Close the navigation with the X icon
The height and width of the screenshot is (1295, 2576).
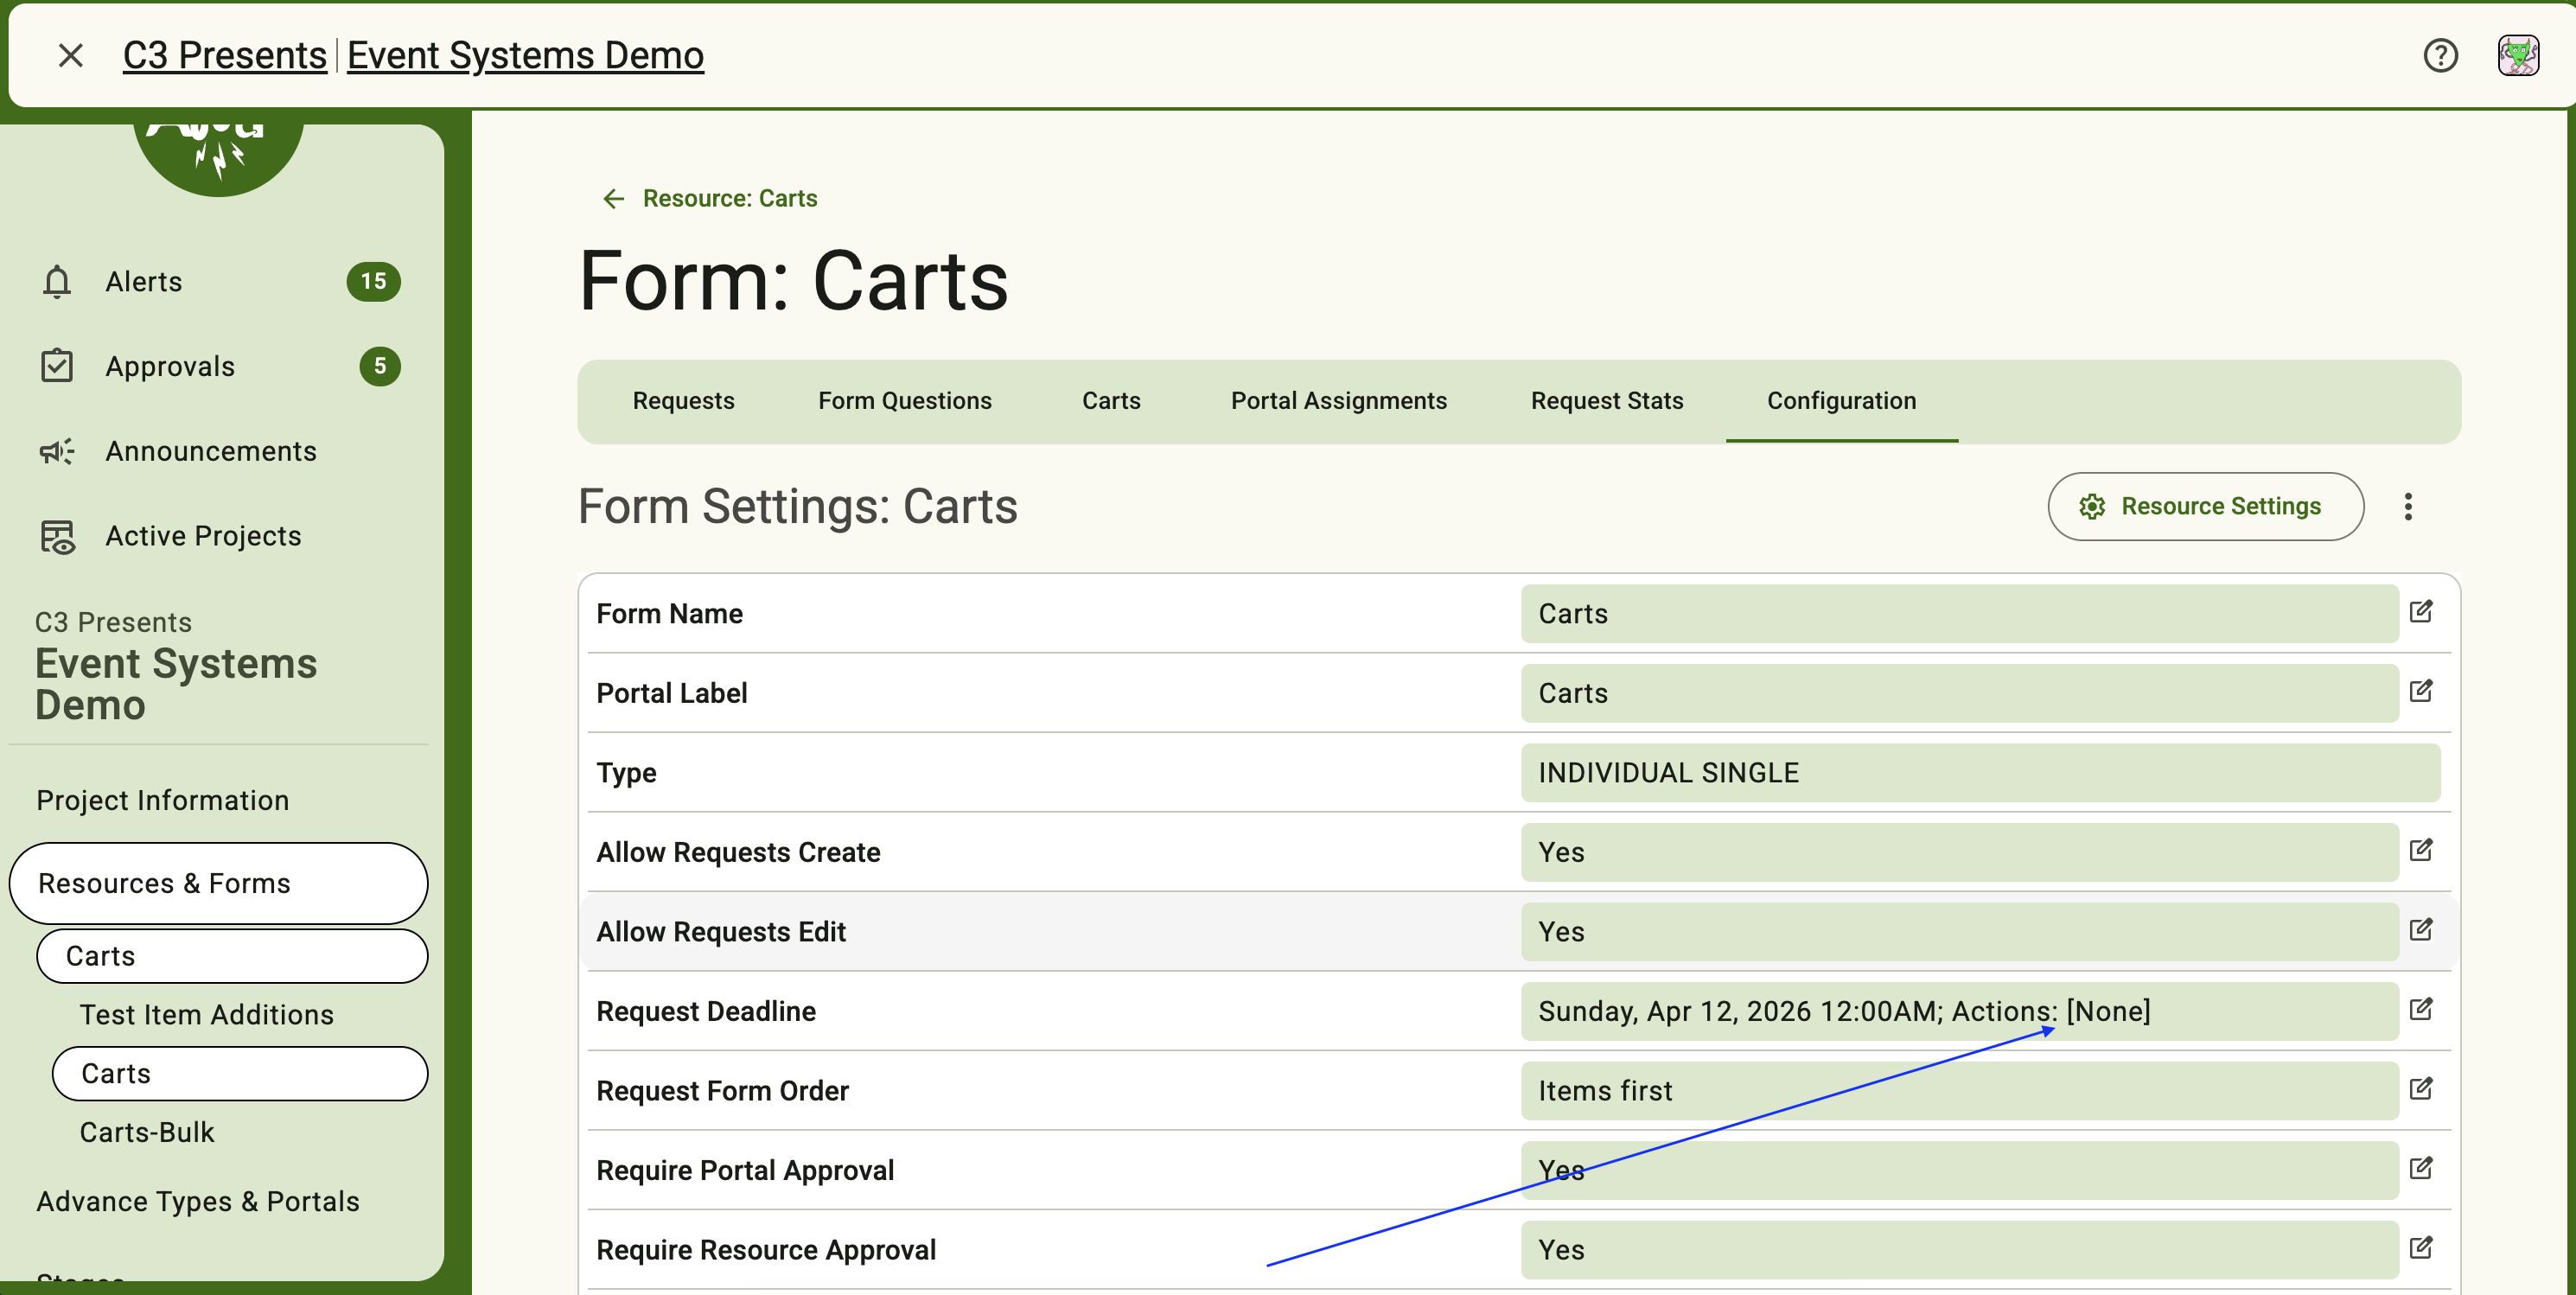coord(70,55)
